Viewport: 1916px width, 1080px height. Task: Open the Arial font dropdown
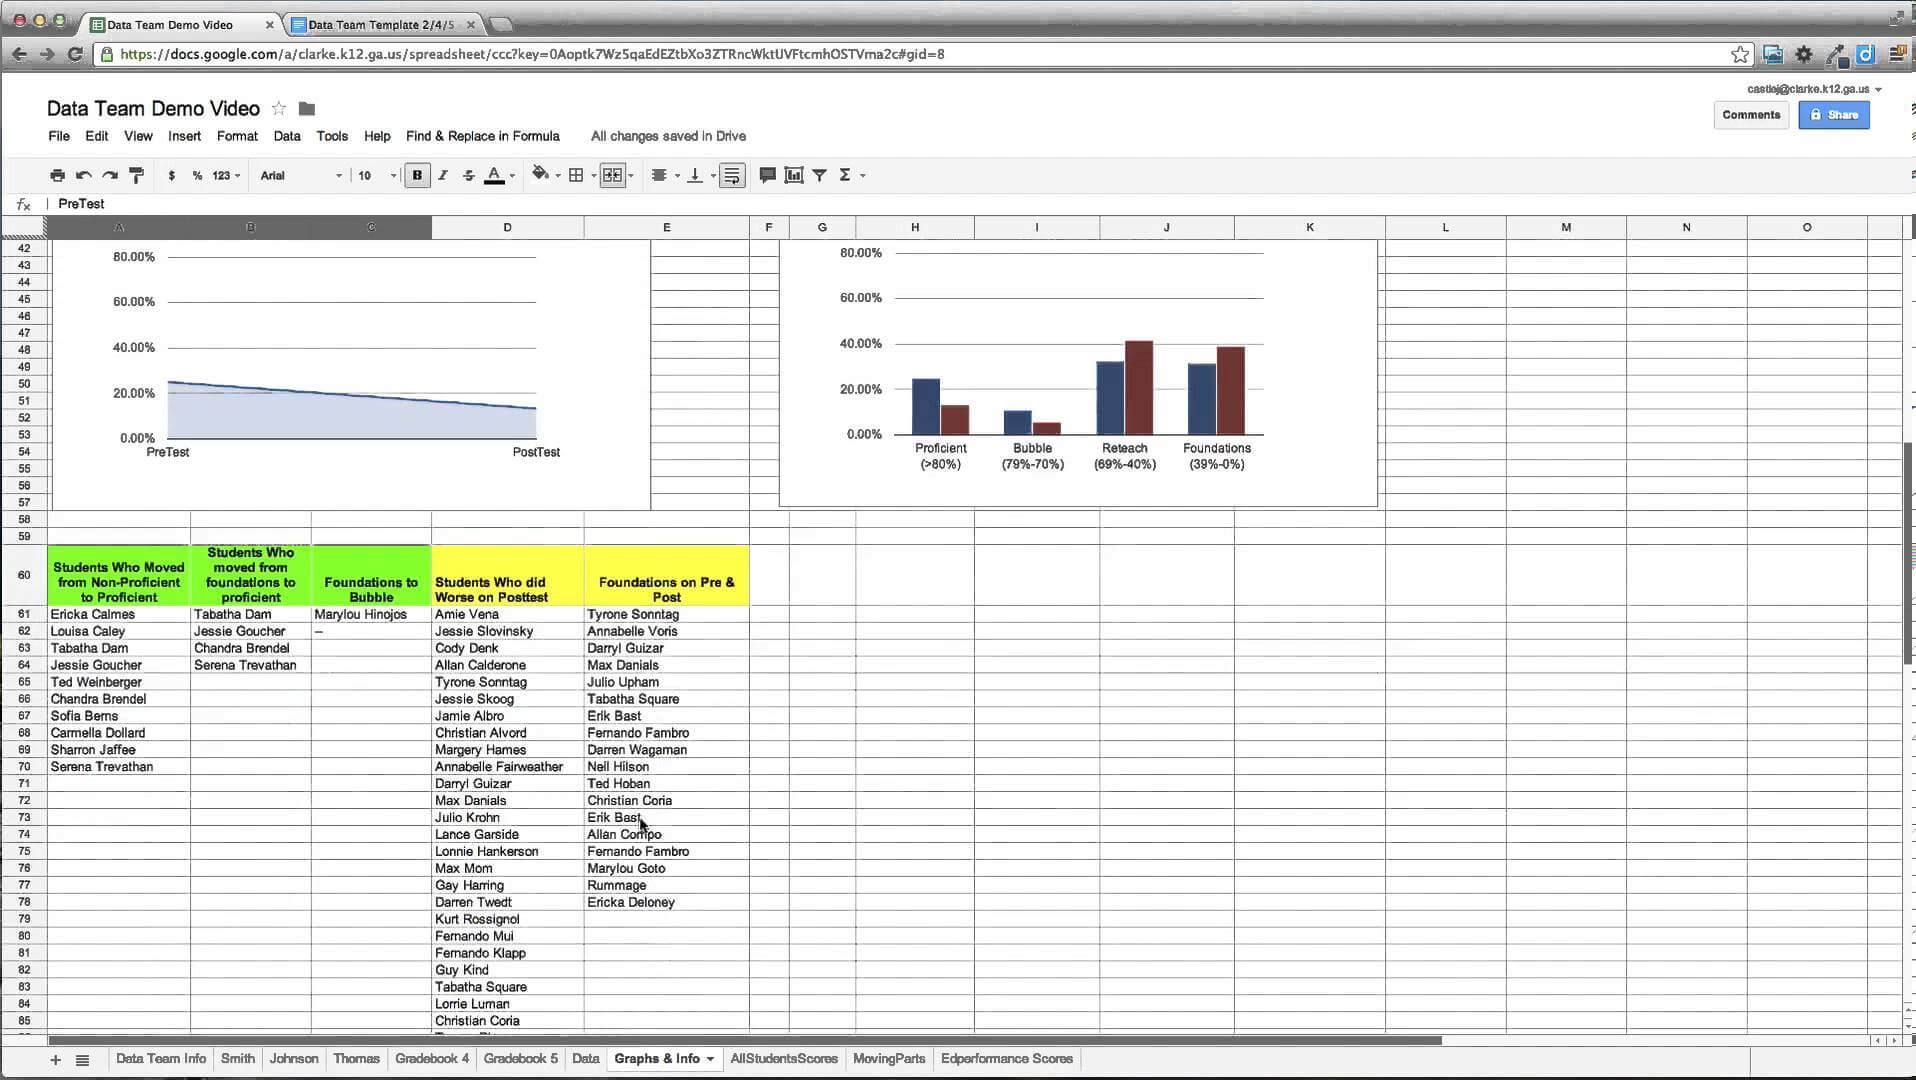[300, 175]
